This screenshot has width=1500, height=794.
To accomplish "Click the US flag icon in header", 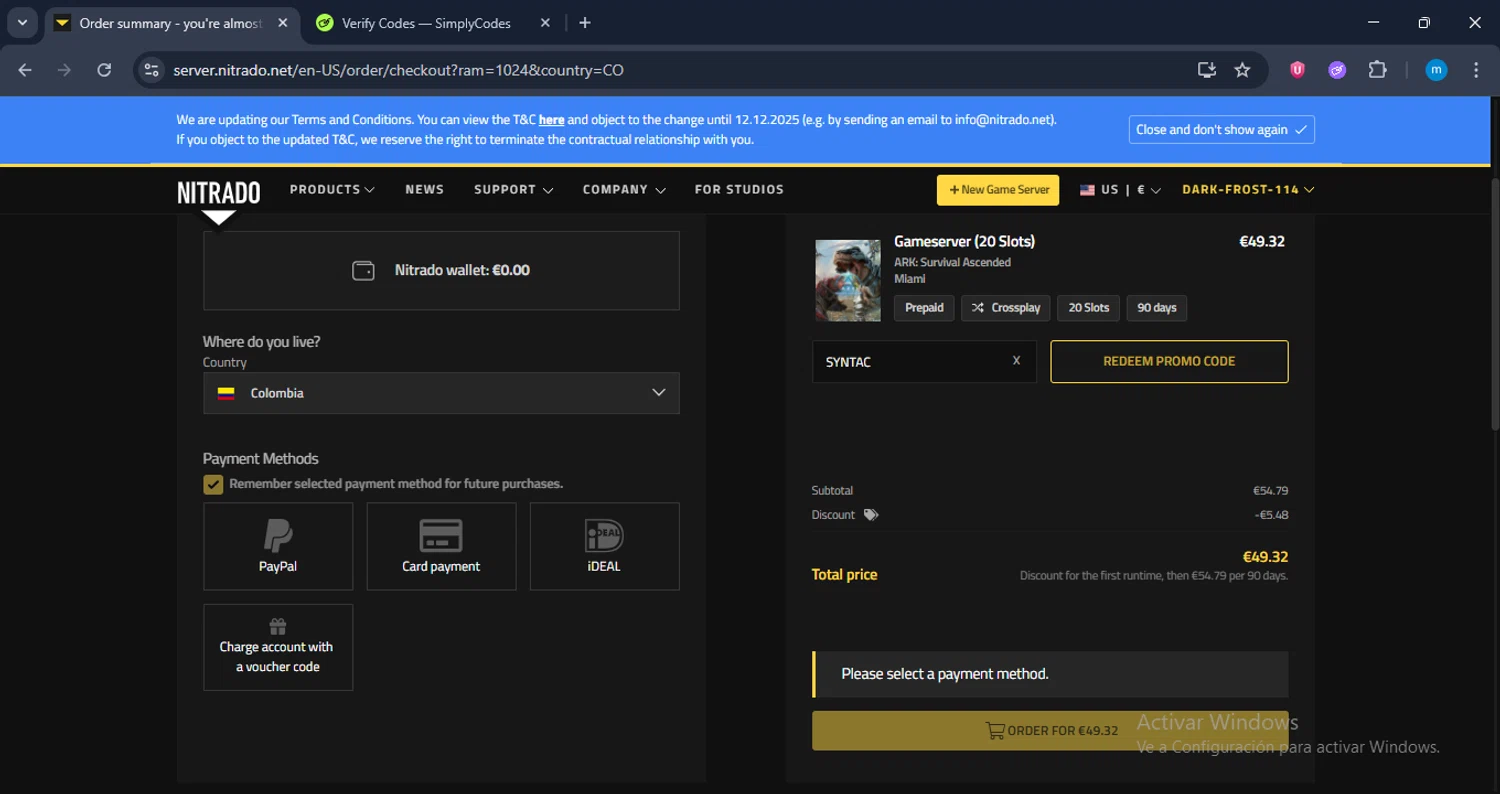I will pos(1087,190).
